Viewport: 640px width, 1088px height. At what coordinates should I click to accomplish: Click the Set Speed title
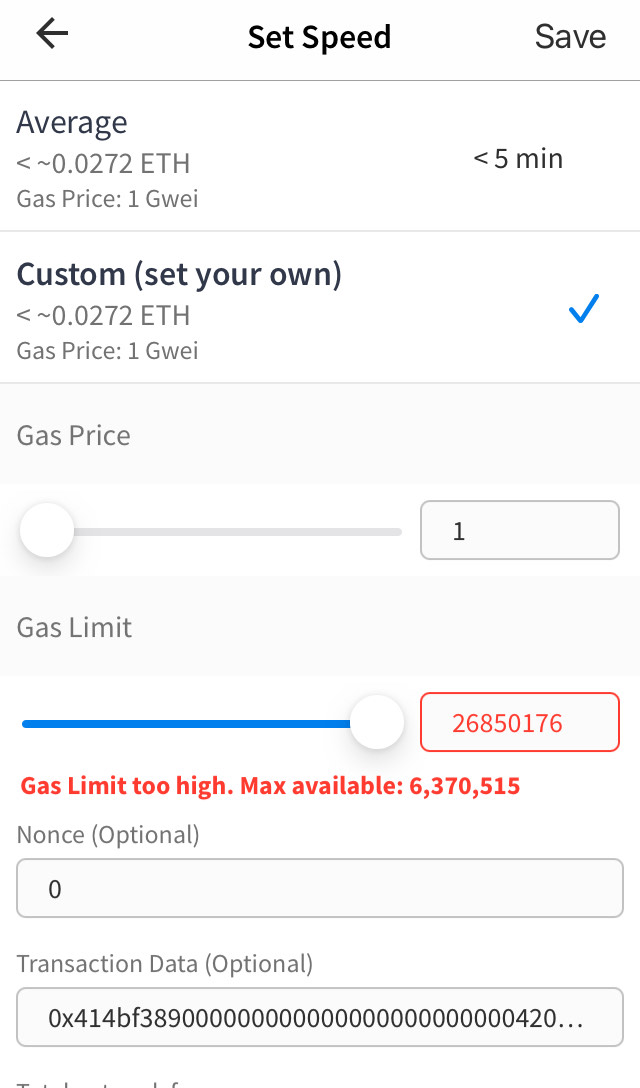319,36
